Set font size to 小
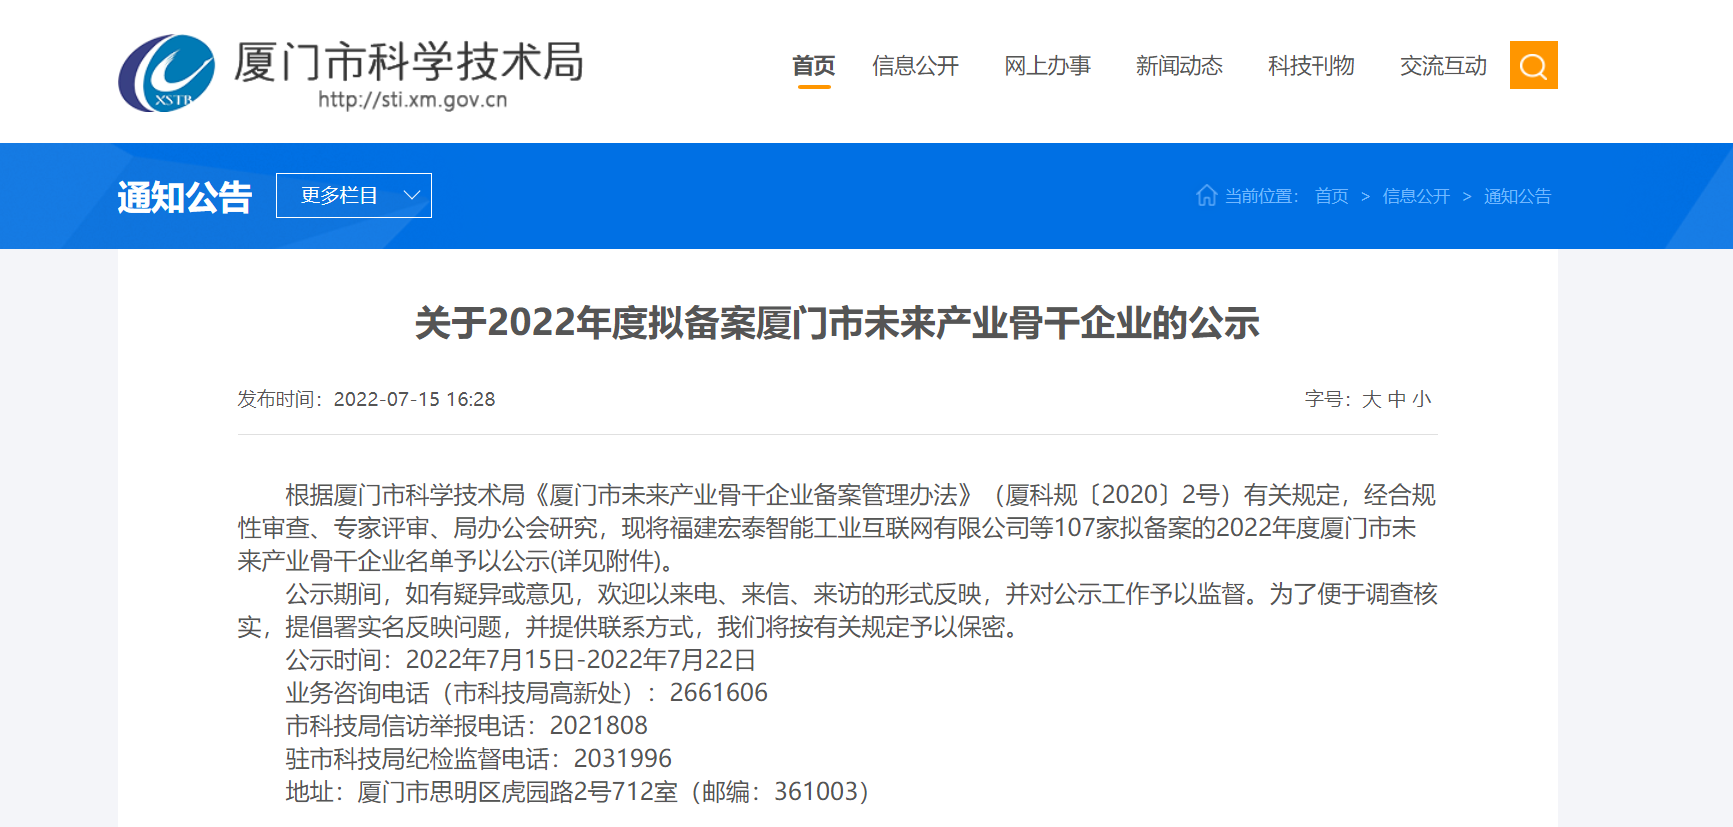1733x827 pixels. (x=1422, y=400)
